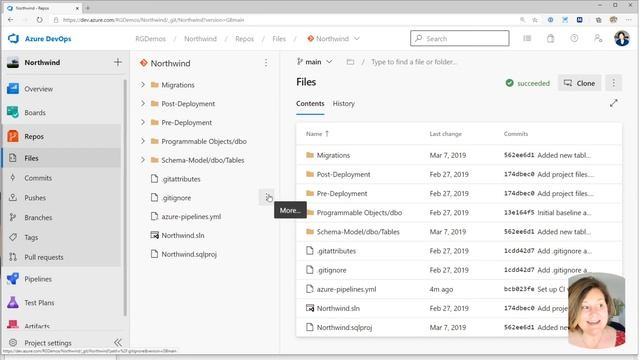This screenshot has height=360, width=640.
Task: Expand Schema-Model/dbo/Tables folder in tree
Action: pos(143,160)
